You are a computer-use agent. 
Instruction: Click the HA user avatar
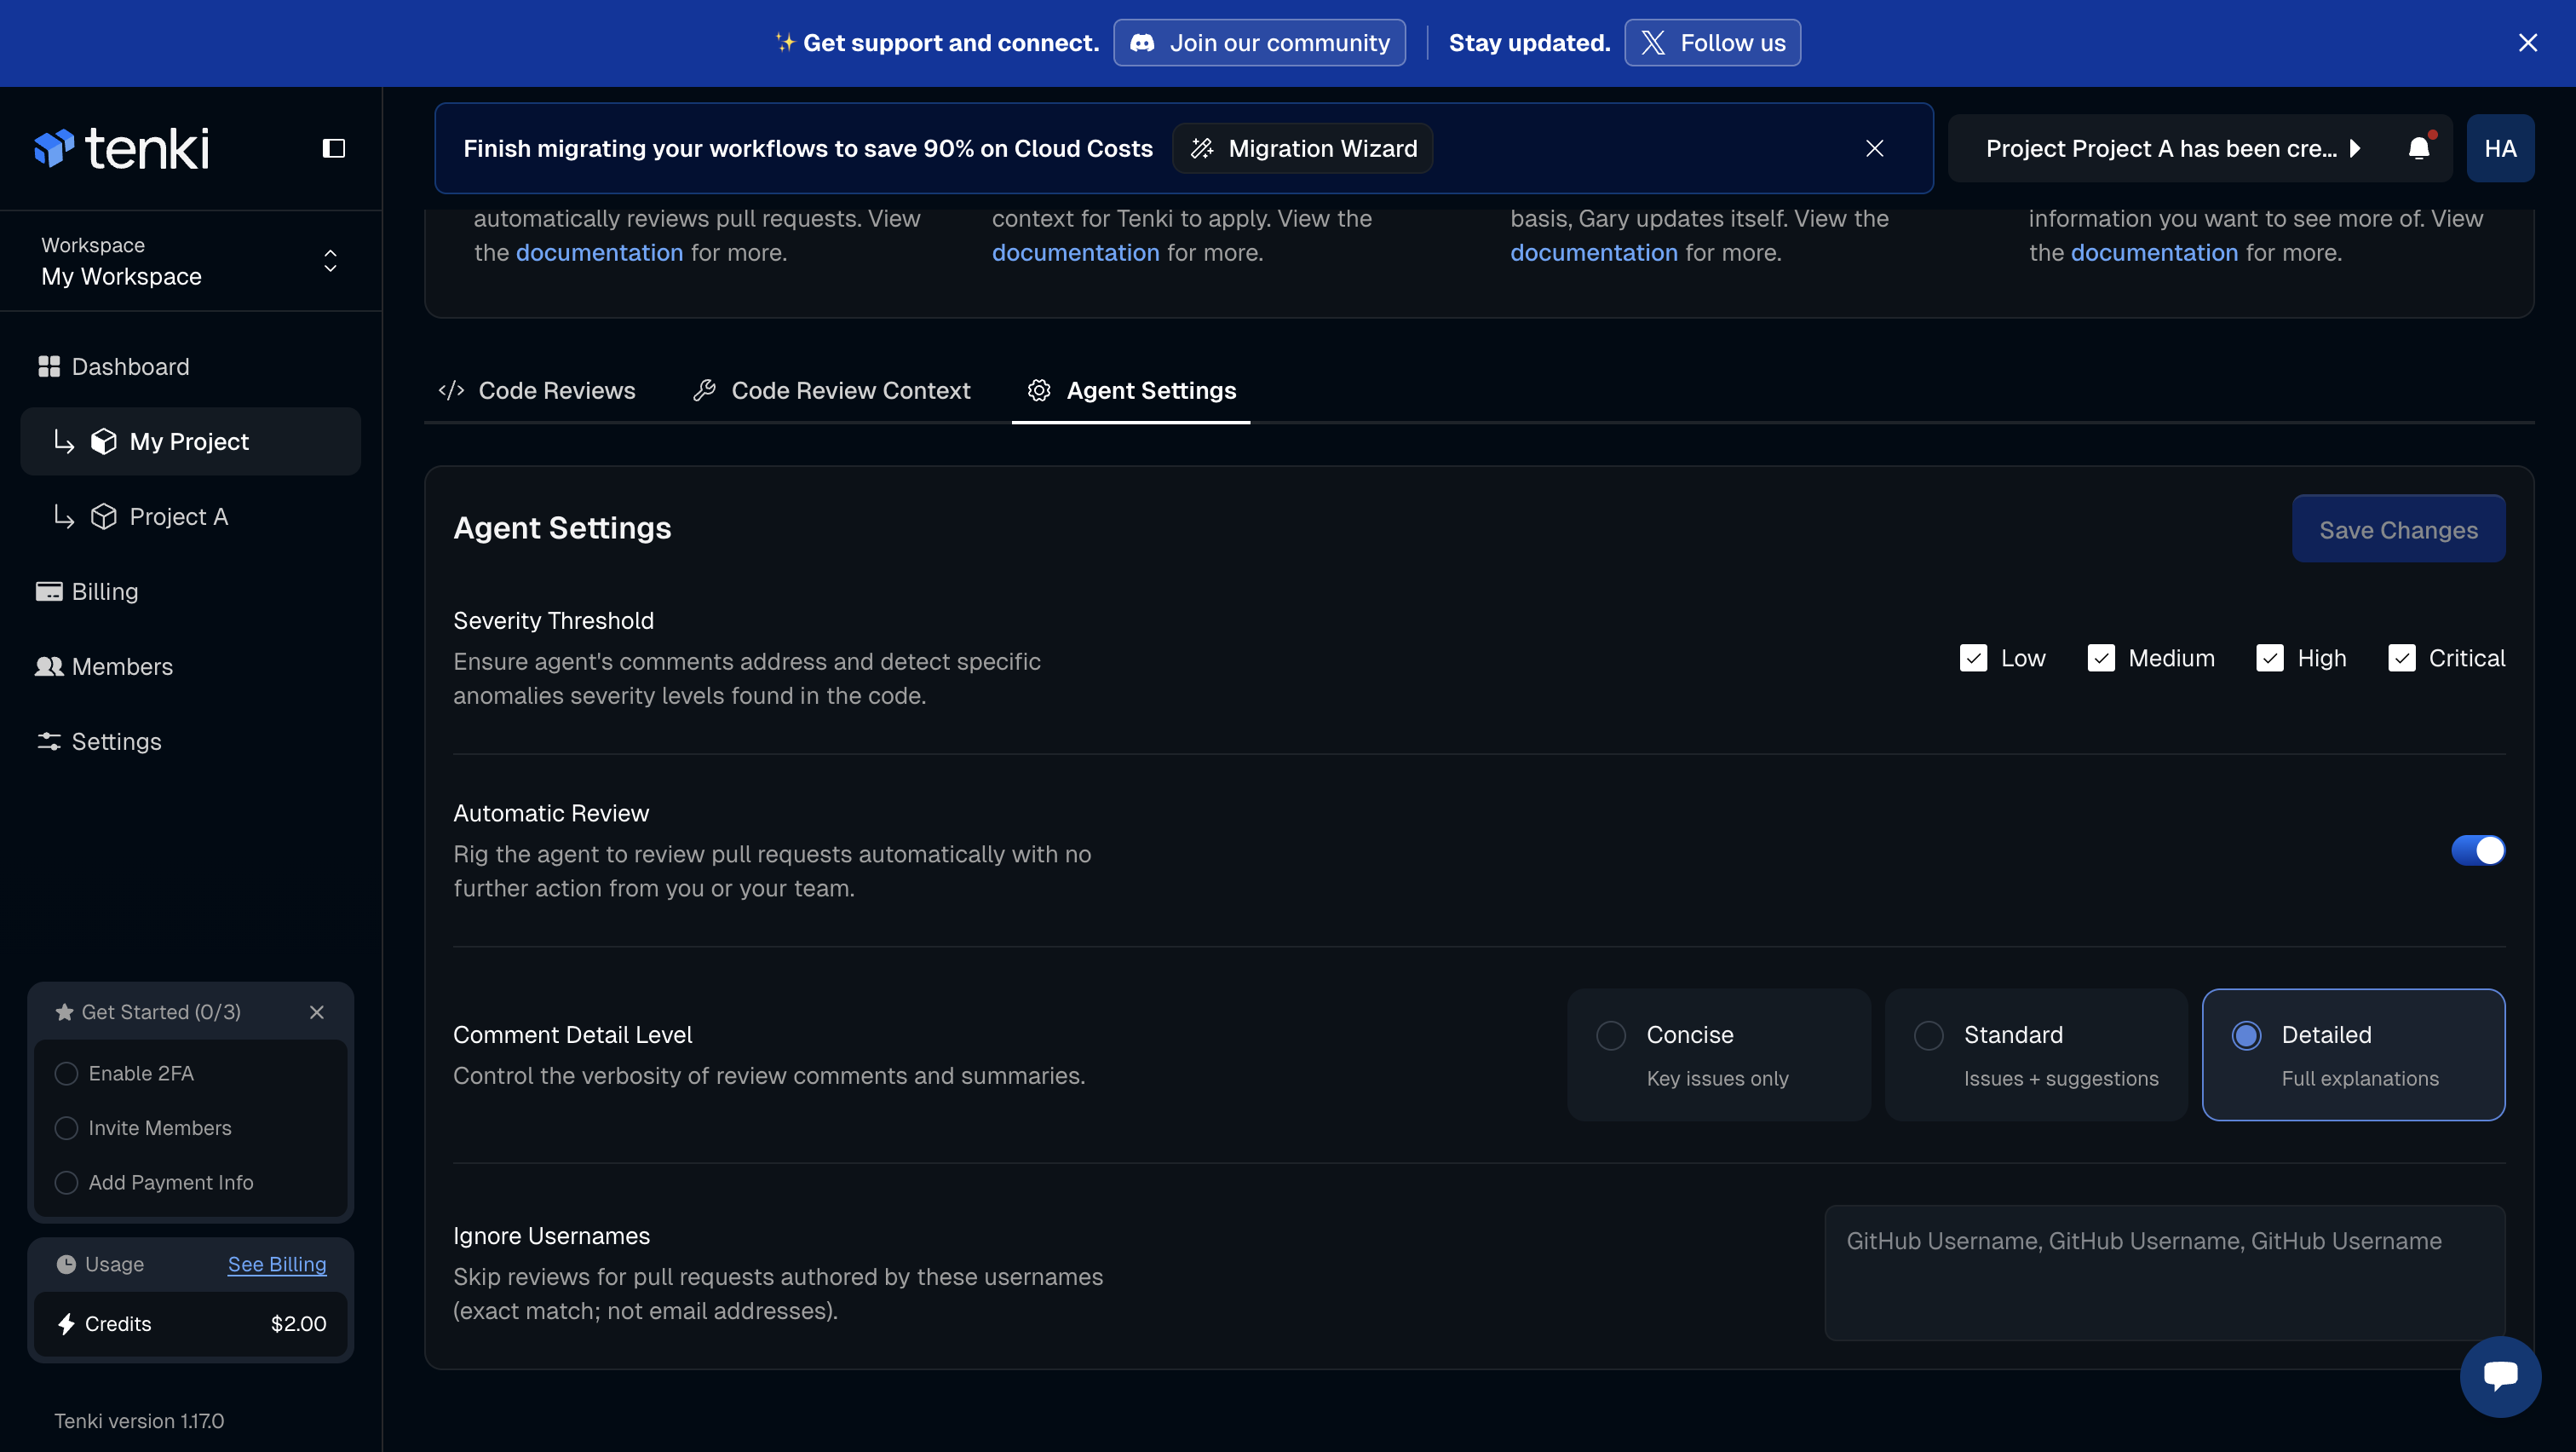pyautogui.click(x=2499, y=148)
